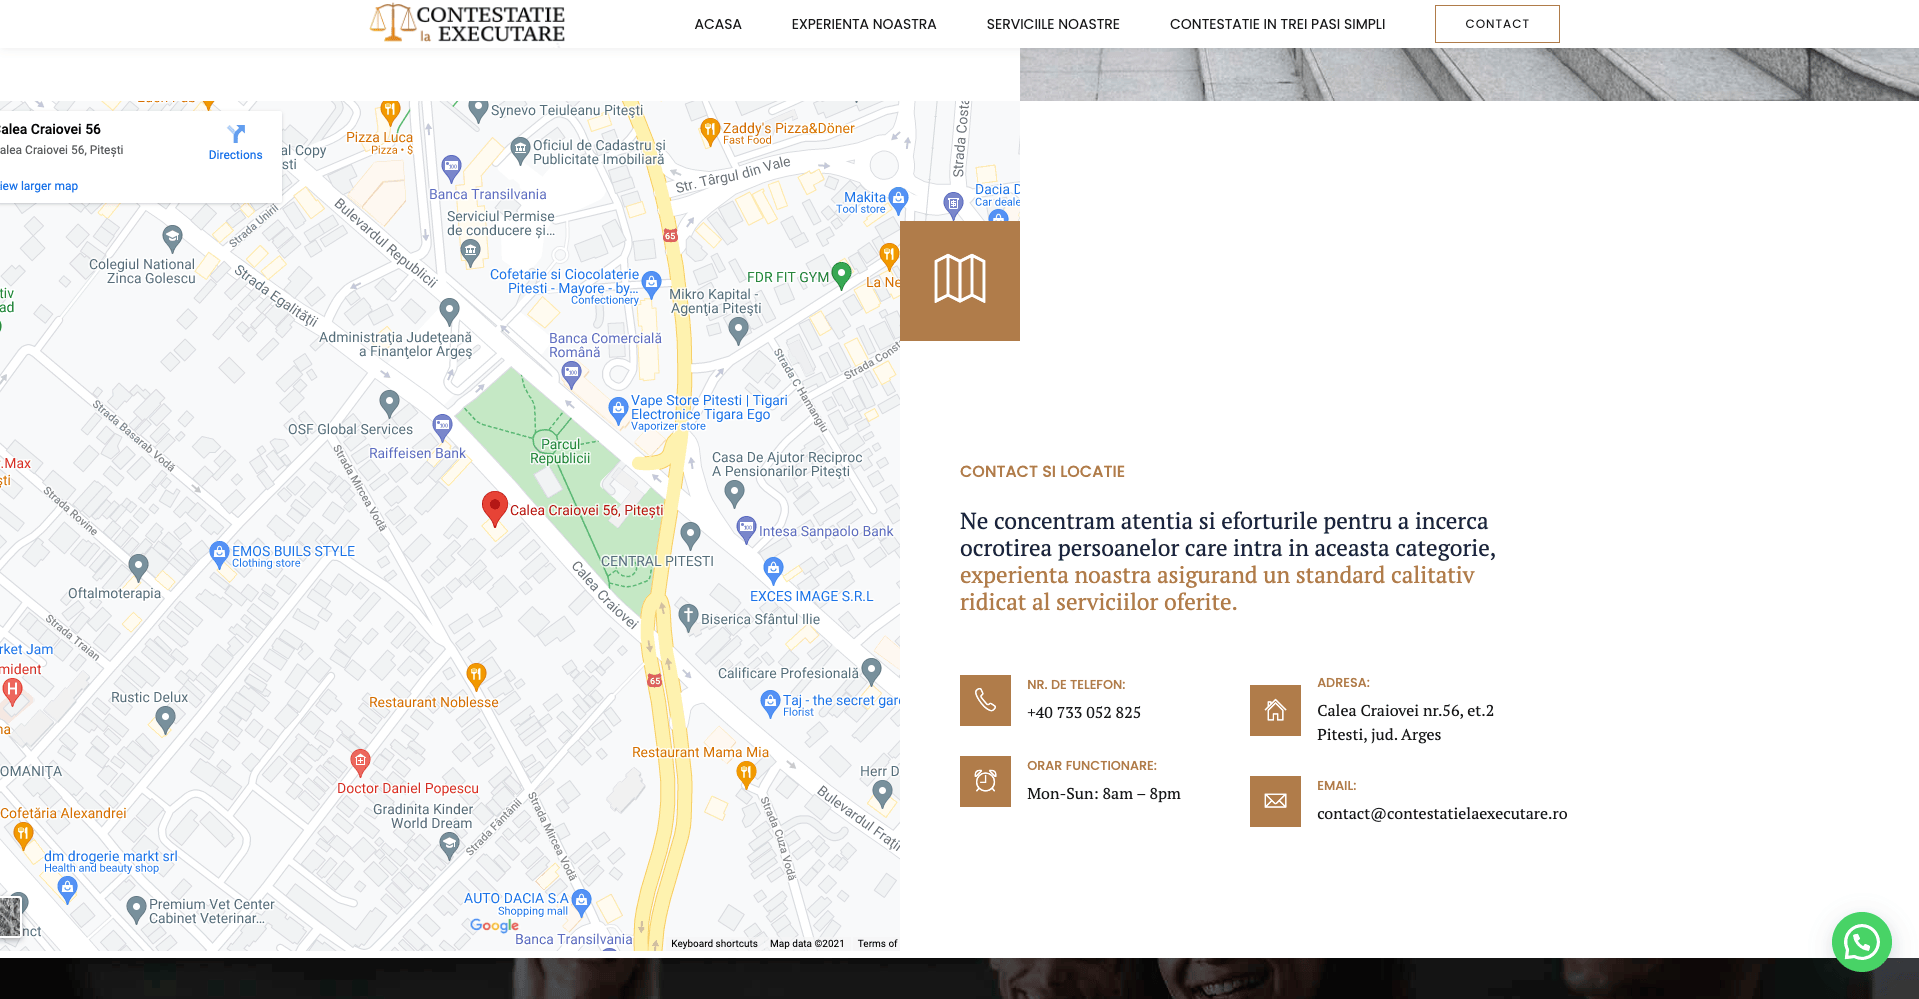Open EXPERIENTA NOASTRA menu item
The image size is (1919, 999).
pos(864,24)
